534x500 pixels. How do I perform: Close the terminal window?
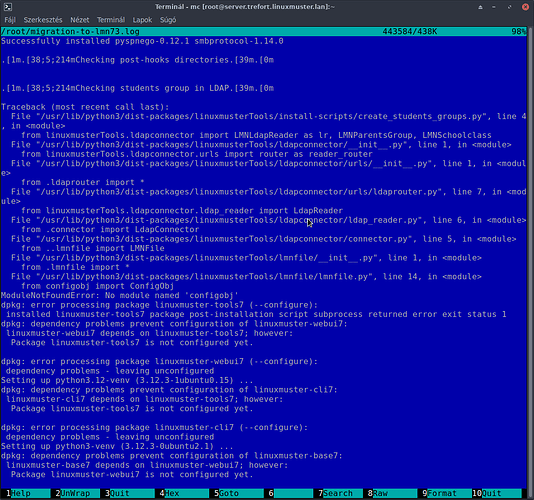click(525, 7)
